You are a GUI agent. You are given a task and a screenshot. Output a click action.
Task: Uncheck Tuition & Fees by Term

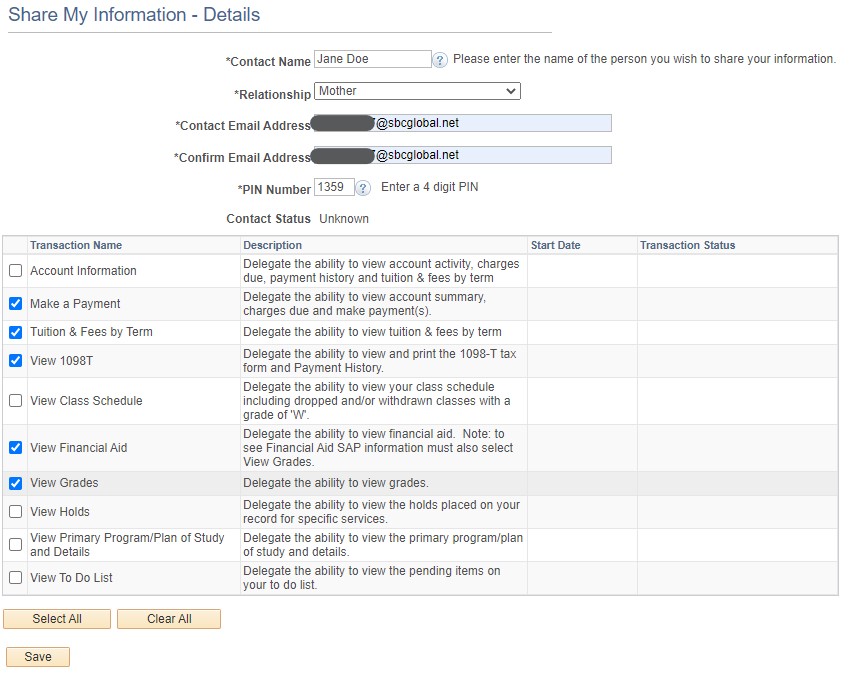tap(15, 332)
